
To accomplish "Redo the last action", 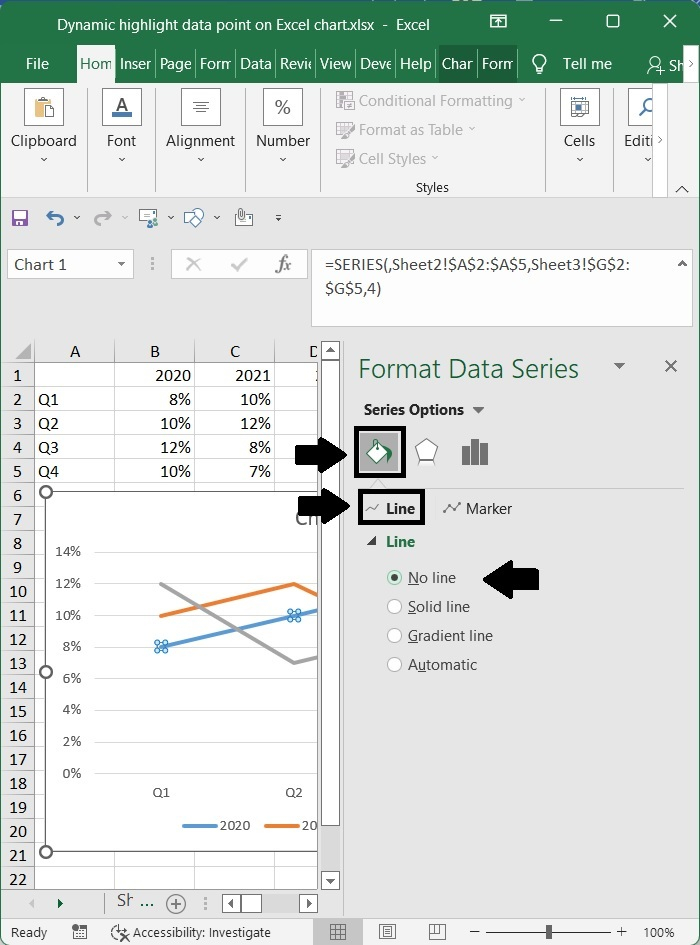I will click(x=102, y=218).
